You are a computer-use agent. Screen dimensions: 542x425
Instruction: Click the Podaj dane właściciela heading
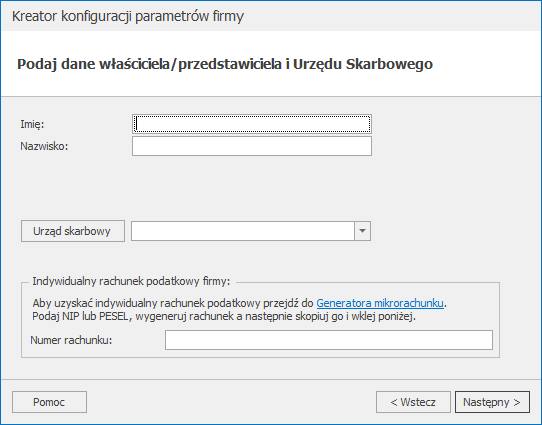tap(225, 64)
